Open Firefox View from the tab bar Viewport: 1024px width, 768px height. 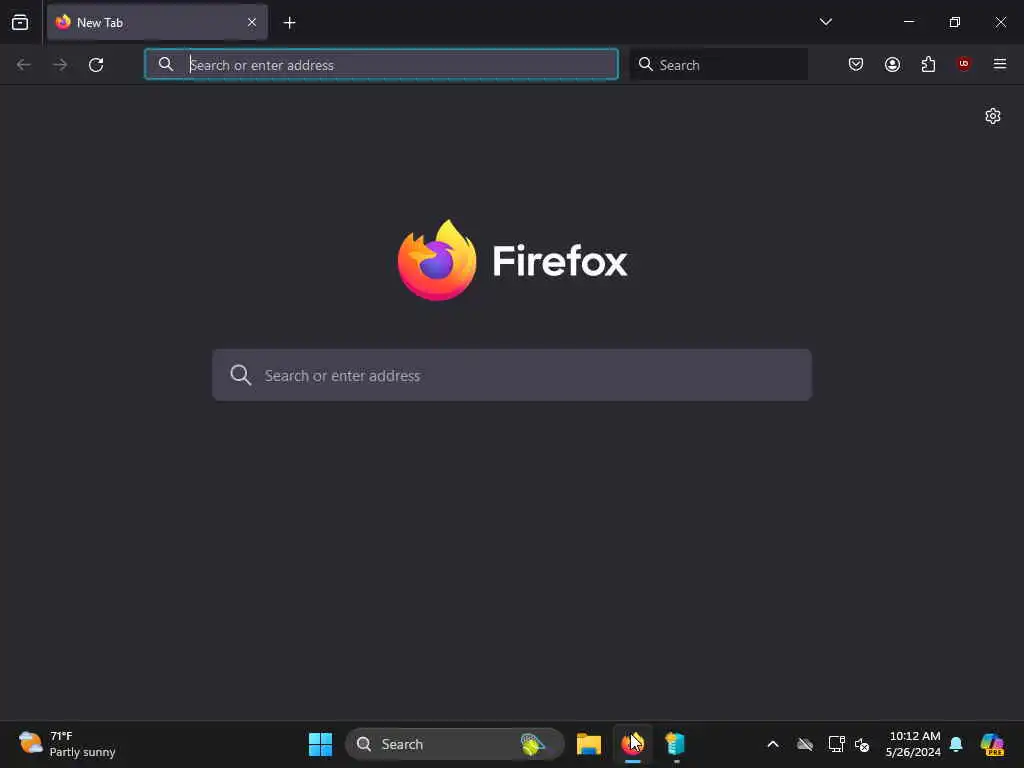point(20,22)
